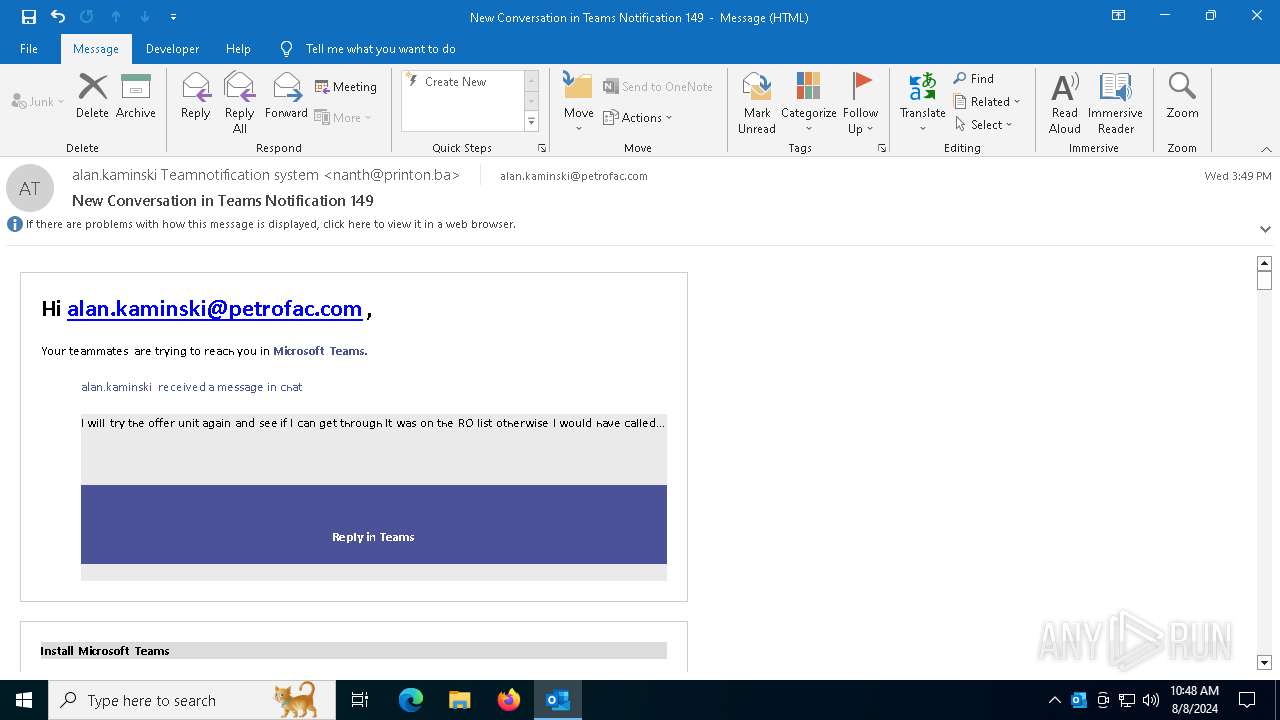Forward this message
Image resolution: width=1280 pixels, height=720 pixels.
286,97
